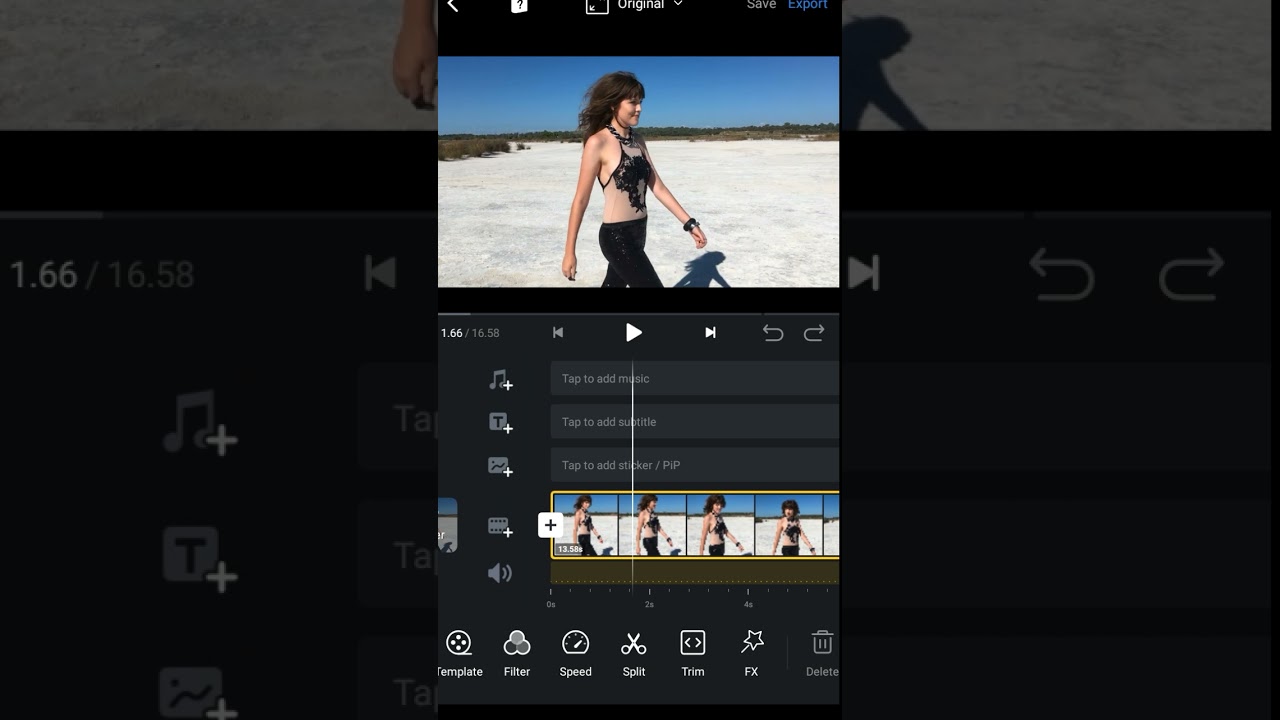Open the Trim tool
The width and height of the screenshot is (1280, 720).
pos(693,654)
